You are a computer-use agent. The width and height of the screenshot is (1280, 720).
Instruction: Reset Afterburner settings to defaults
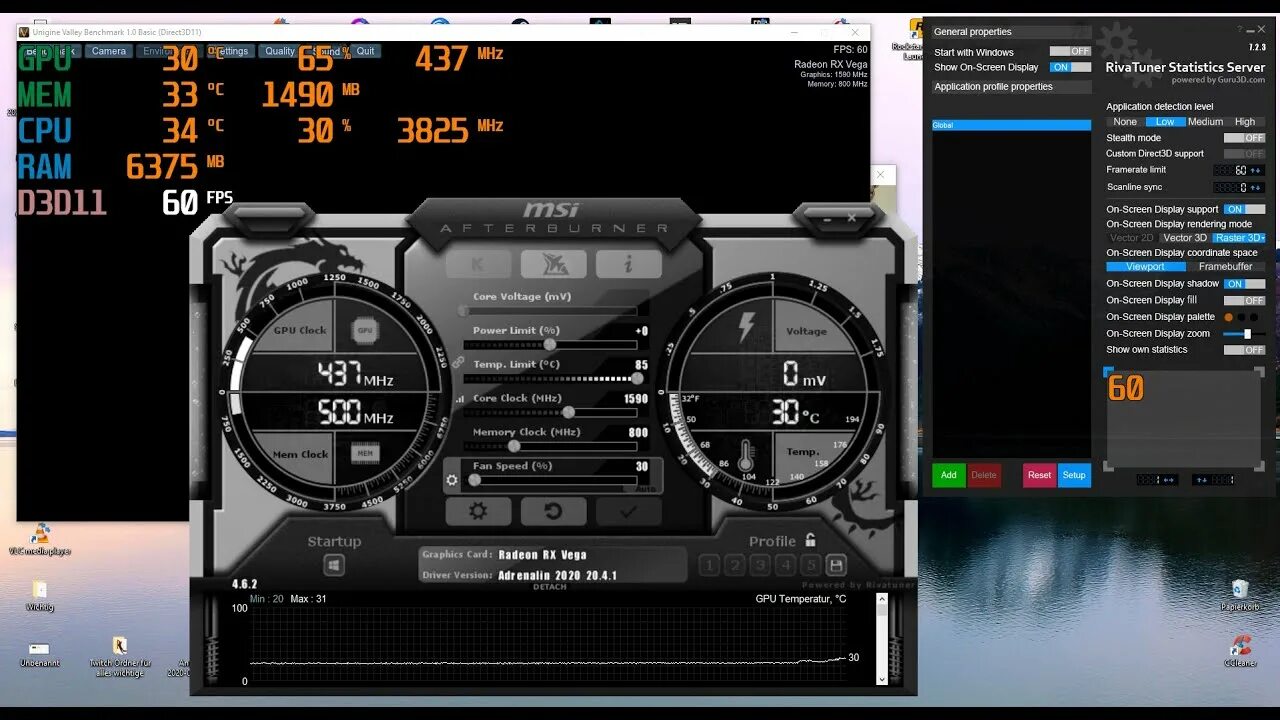coord(553,511)
